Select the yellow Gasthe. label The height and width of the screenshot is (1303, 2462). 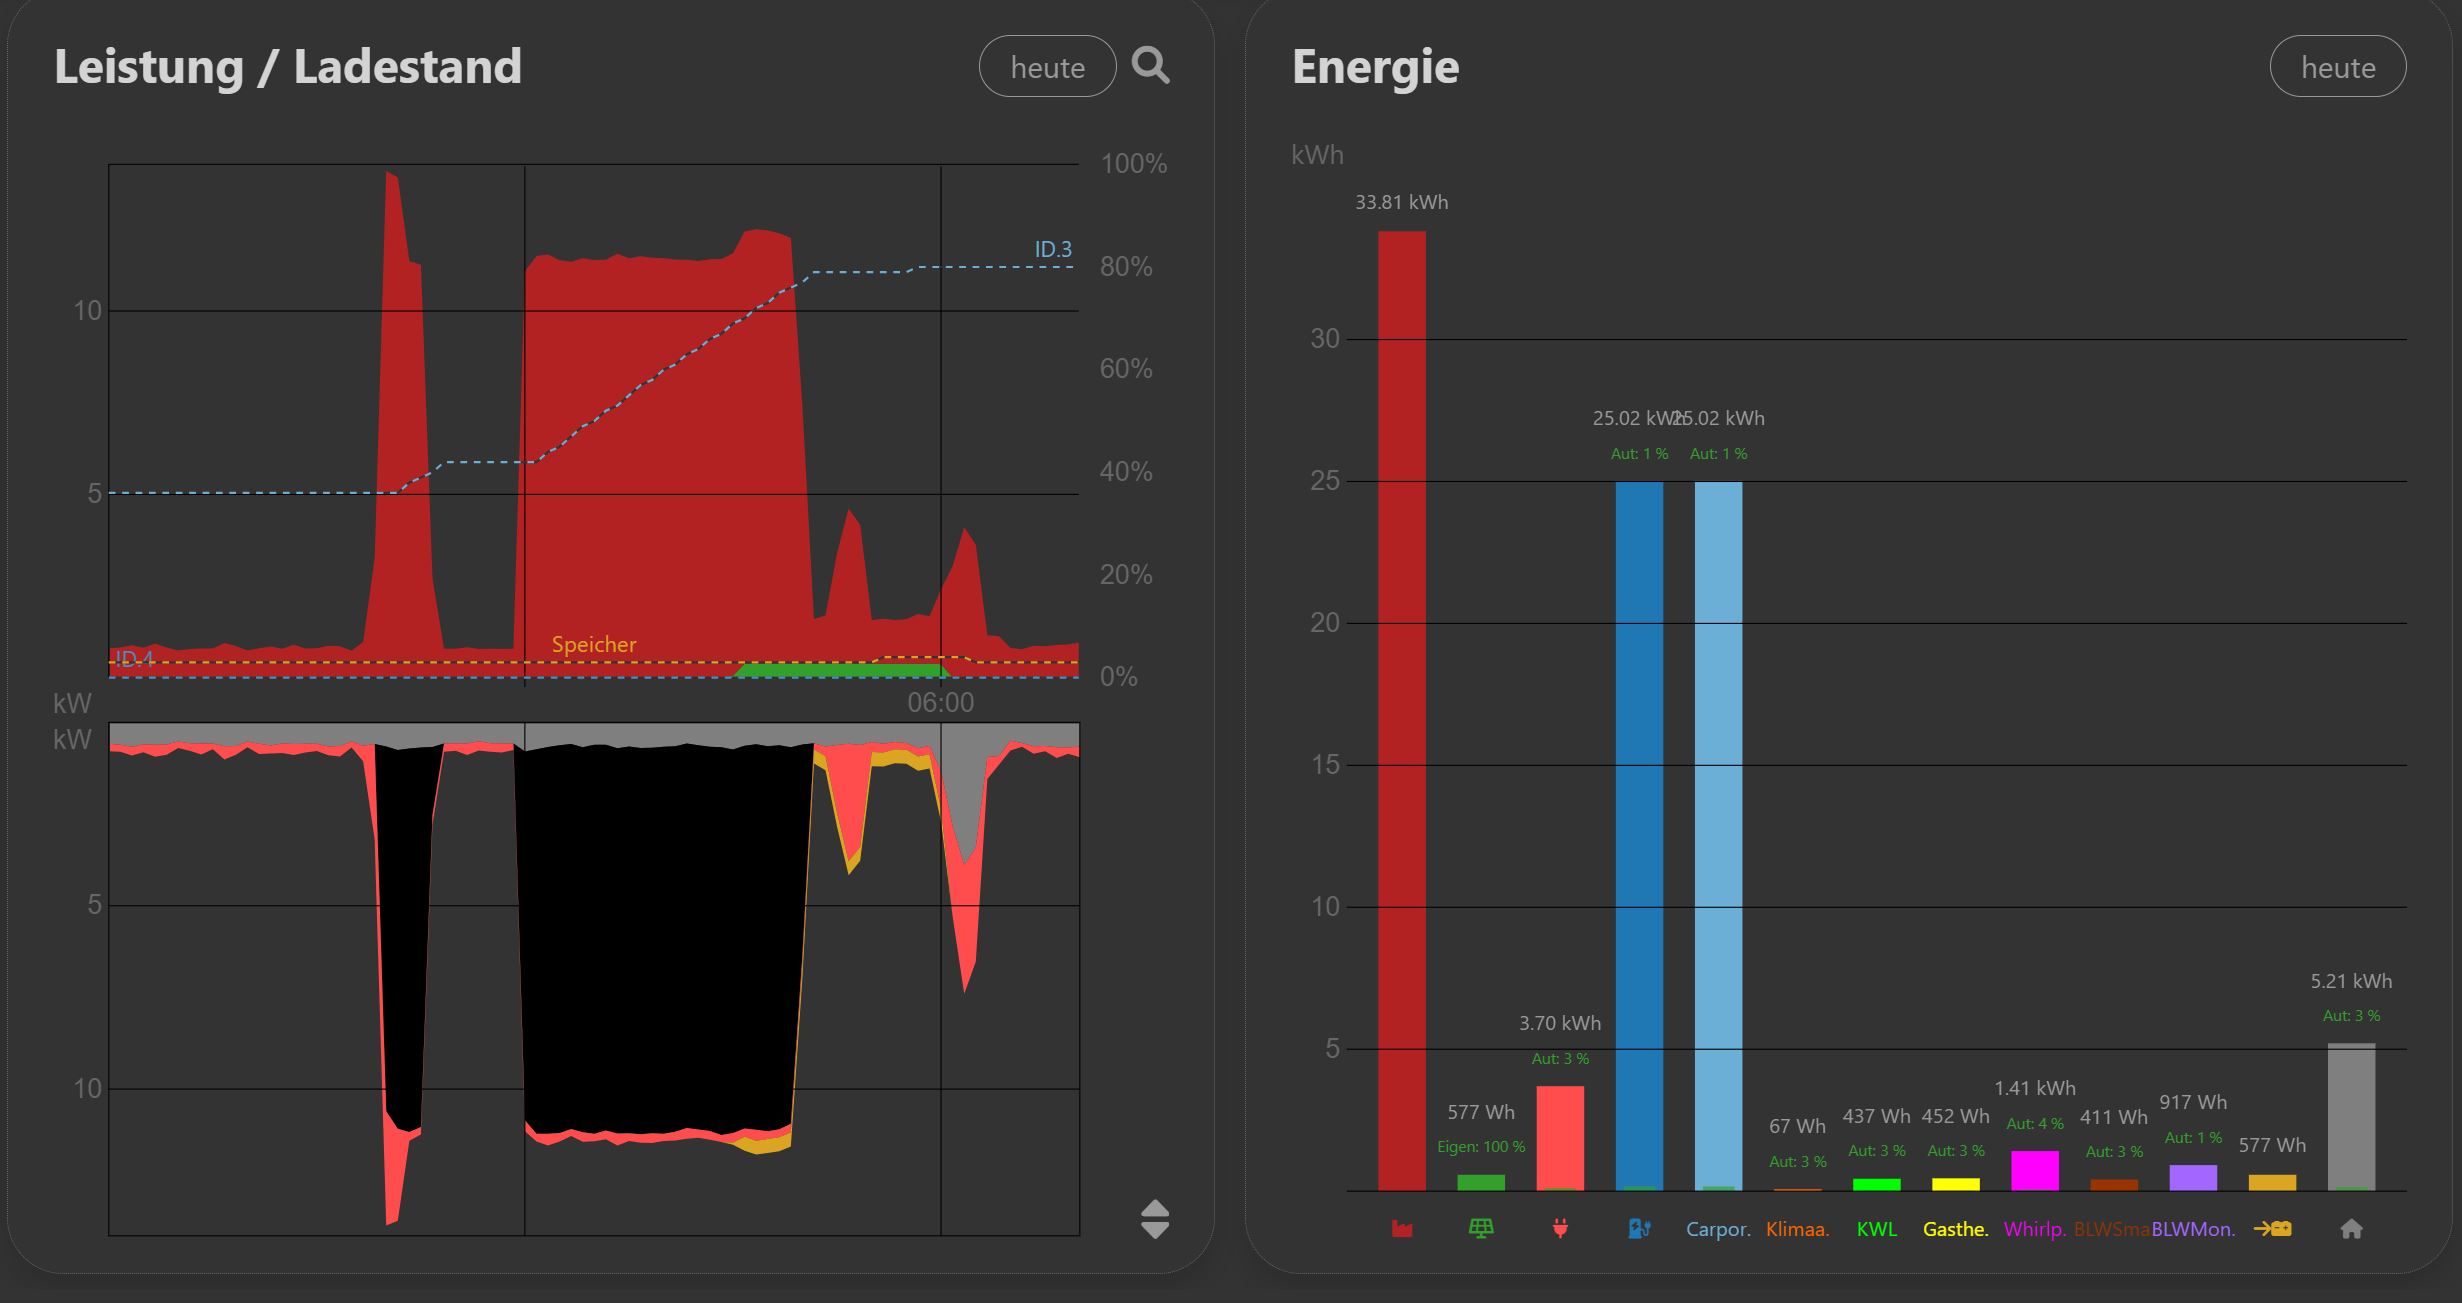point(1955,1229)
